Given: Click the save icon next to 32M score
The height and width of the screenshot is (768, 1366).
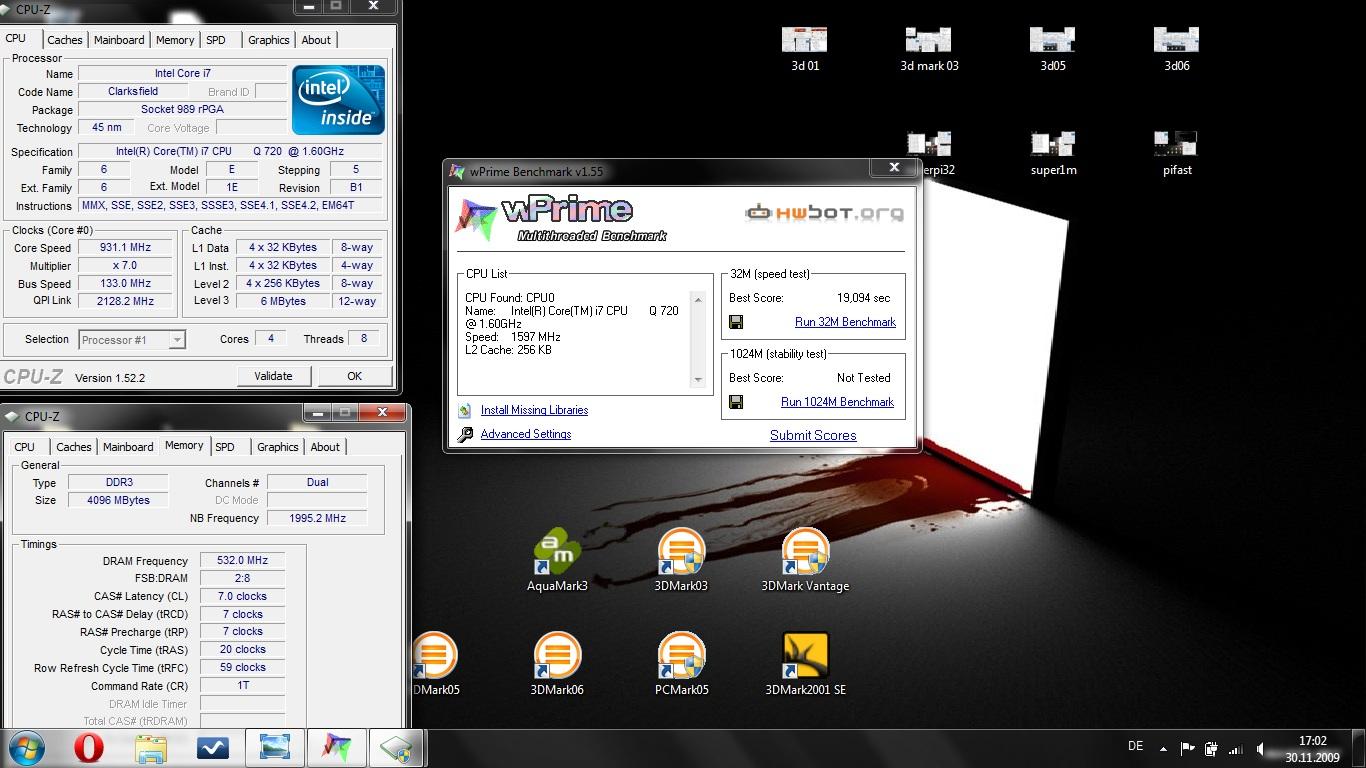Looking at the screenshot, I should pyautogui.click(x=736, y=322).
